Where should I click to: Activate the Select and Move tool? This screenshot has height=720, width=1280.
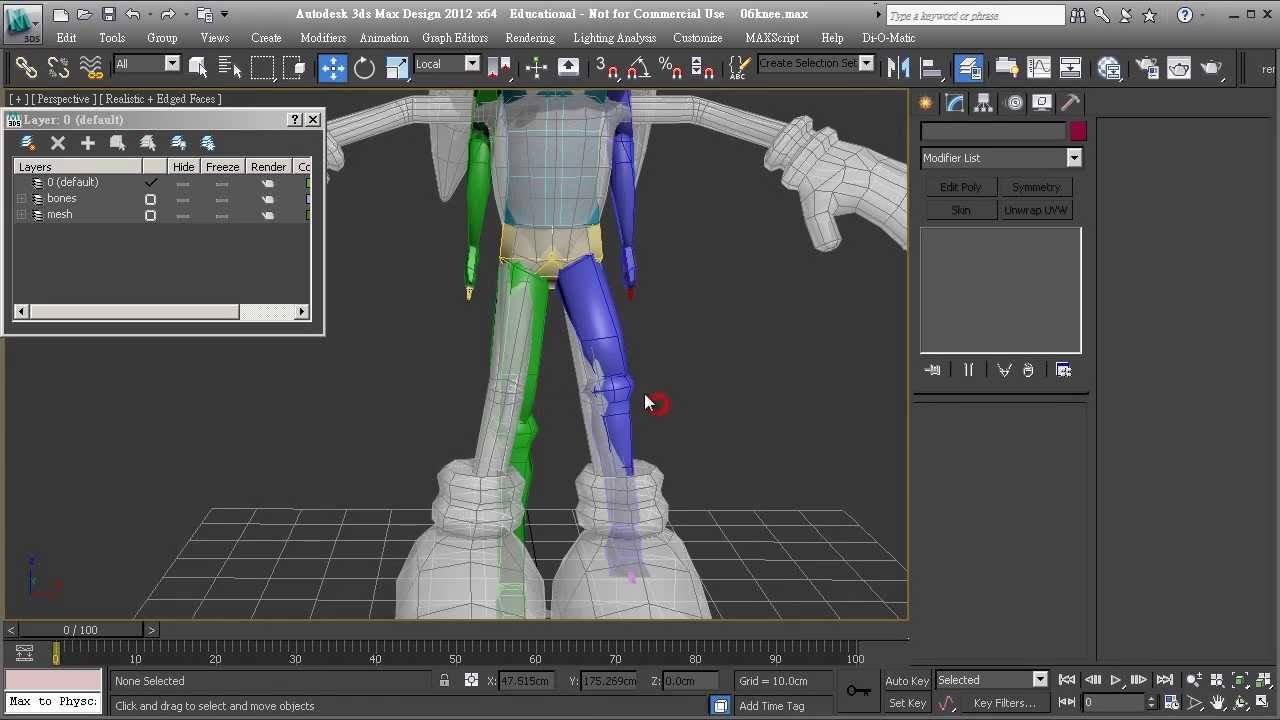click(x=333, y=67)
